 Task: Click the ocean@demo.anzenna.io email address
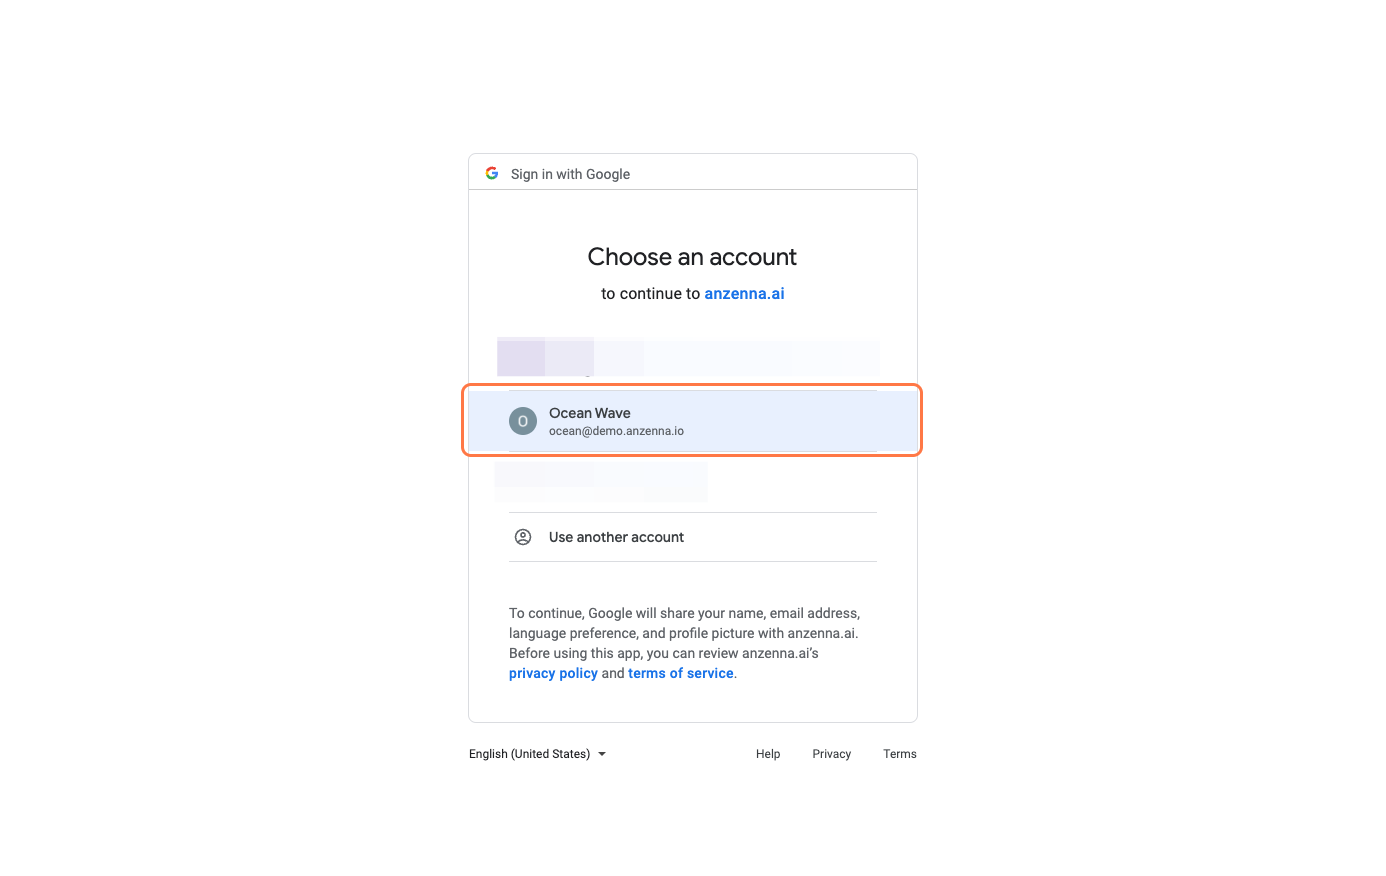(x=616, y=431)
